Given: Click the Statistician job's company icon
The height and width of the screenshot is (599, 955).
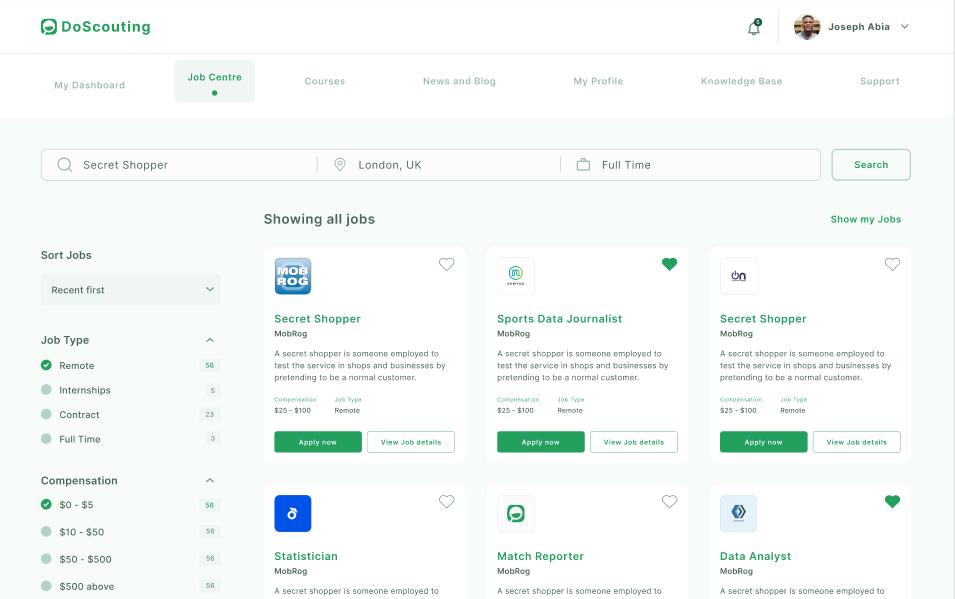Looking at the screenshot, I should 293,513.
